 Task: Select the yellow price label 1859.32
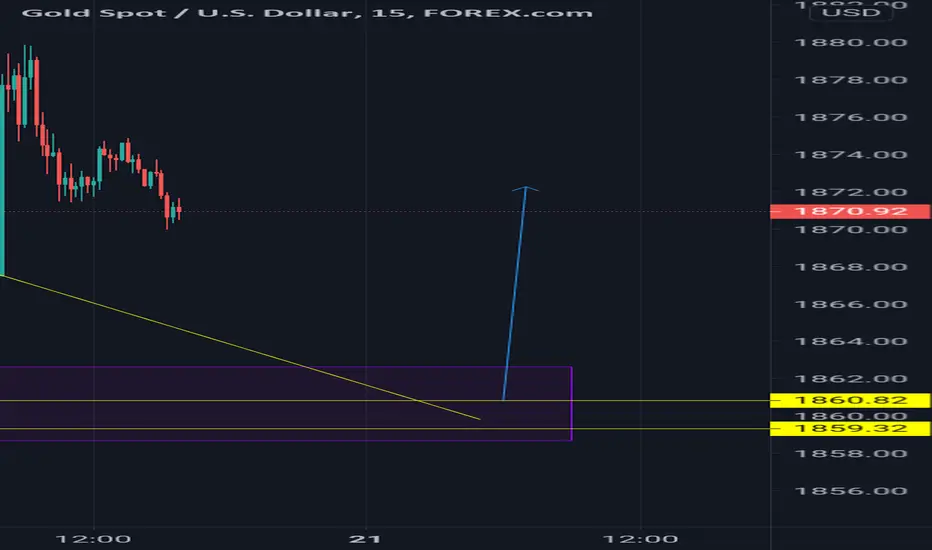[850, 428]
